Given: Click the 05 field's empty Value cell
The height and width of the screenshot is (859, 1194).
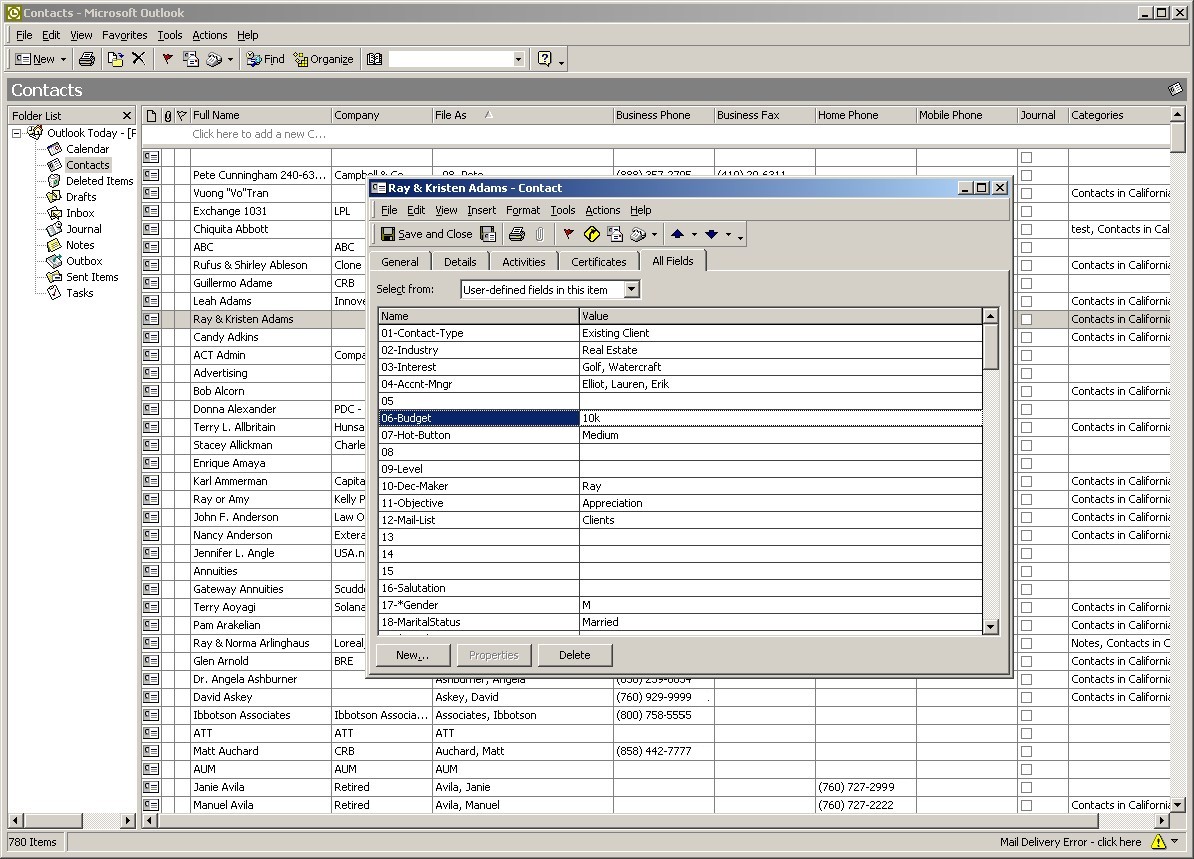Looking at the screenshot, I should [780, 401].
